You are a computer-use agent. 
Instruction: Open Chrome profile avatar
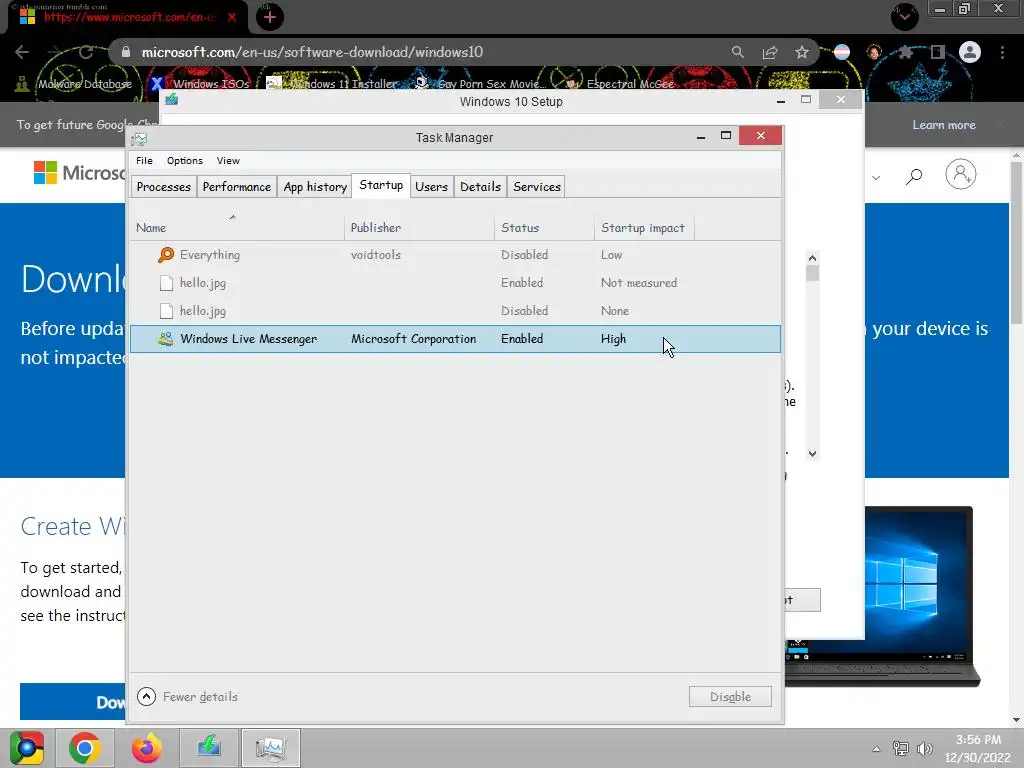click(x=970, y=52)
